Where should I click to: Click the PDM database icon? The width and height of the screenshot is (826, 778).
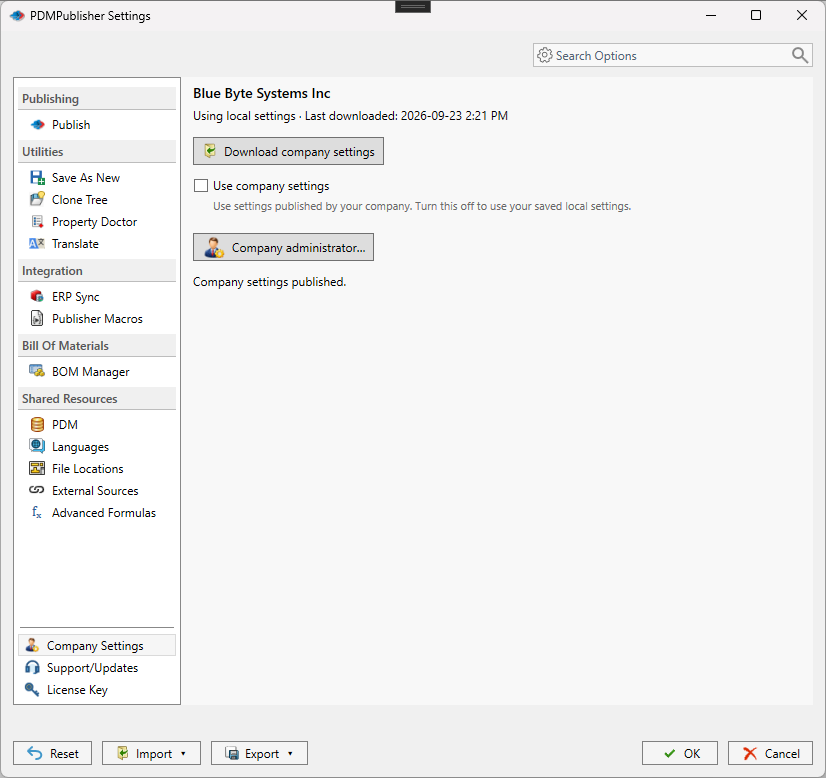[x=37, y=425]
